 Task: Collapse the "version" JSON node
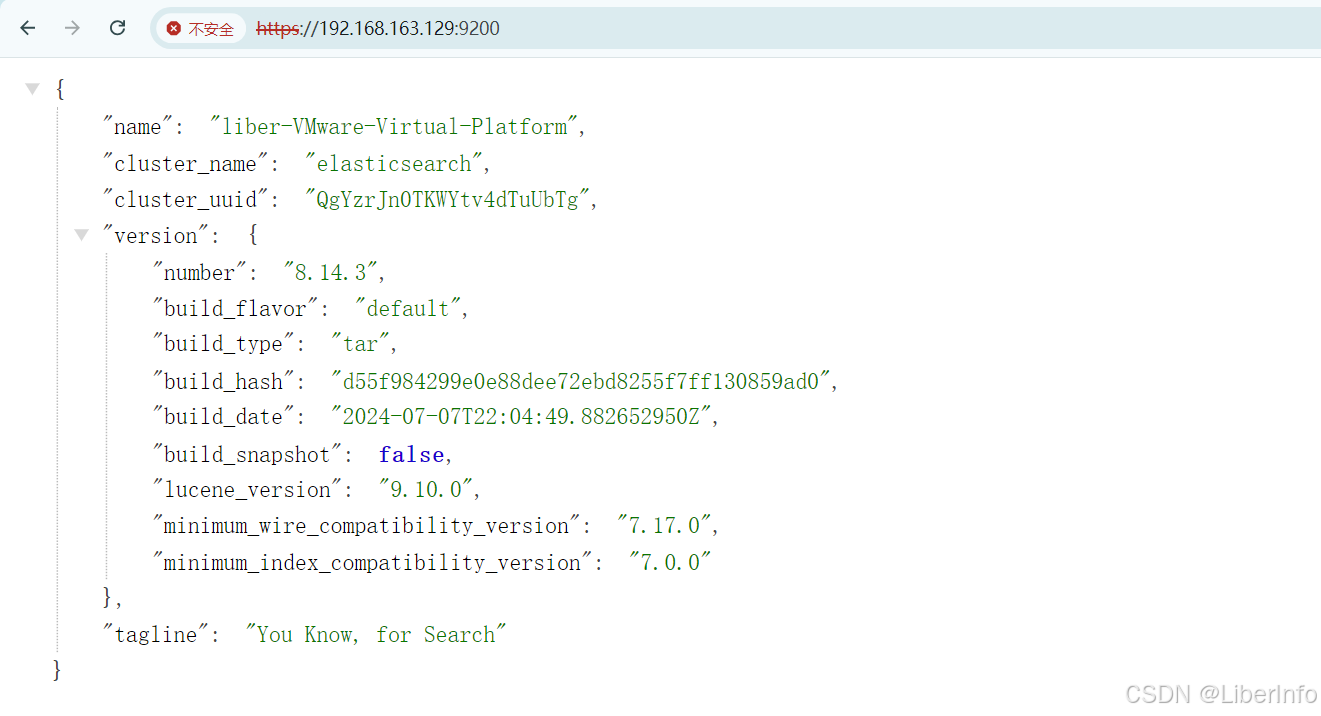coord(82,235)
